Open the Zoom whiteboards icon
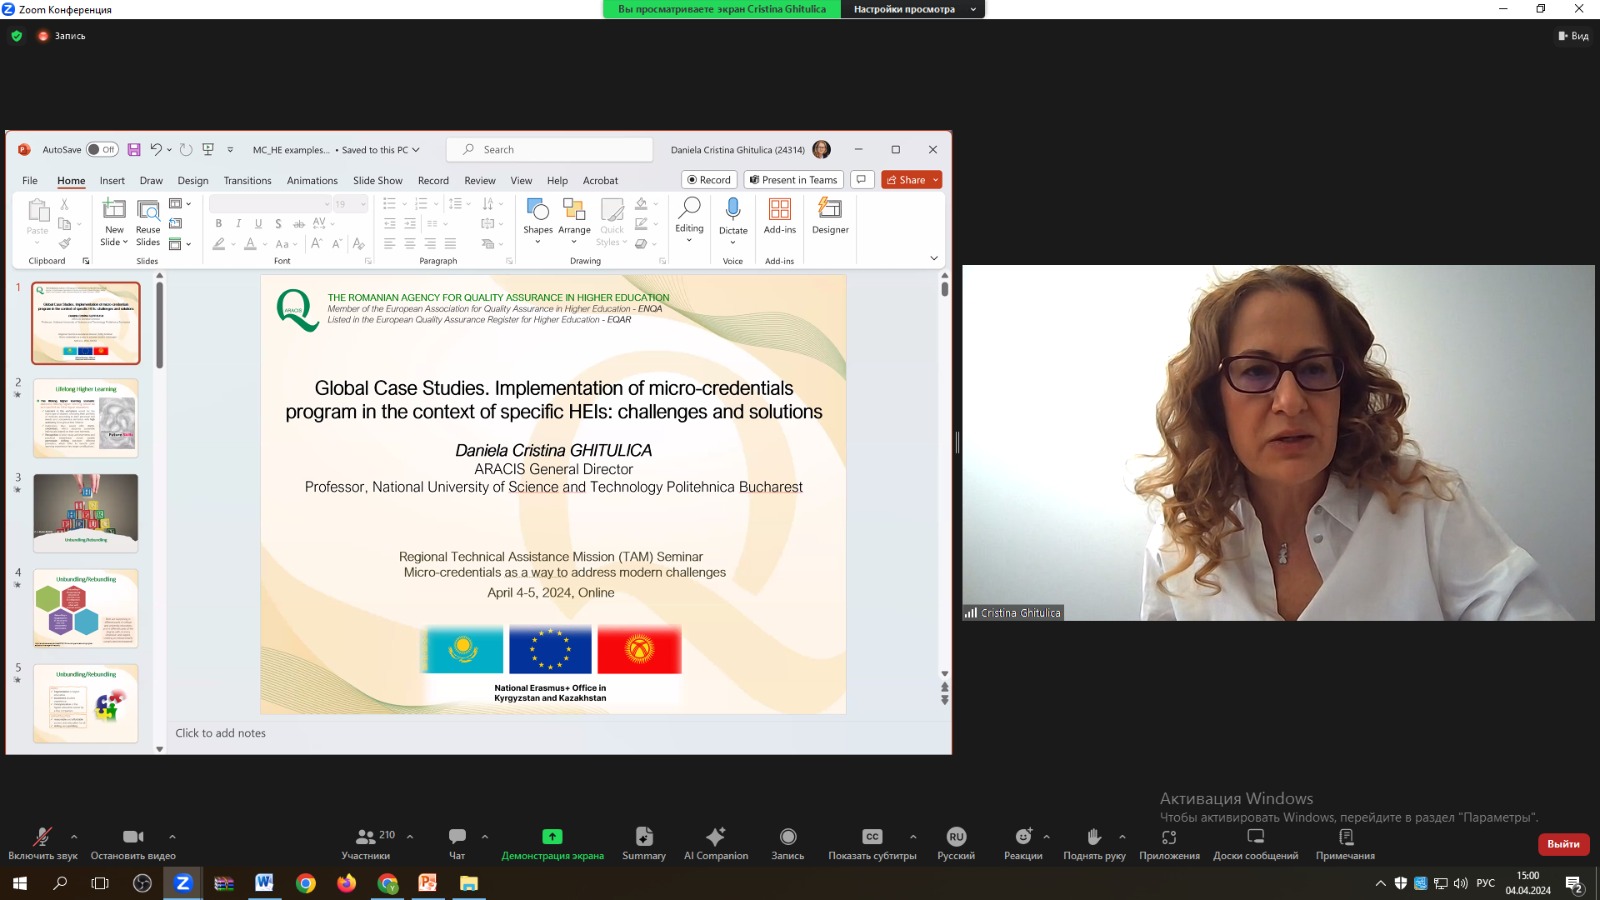Viewport: 1600px width, 900px height. click(1255, 837)
